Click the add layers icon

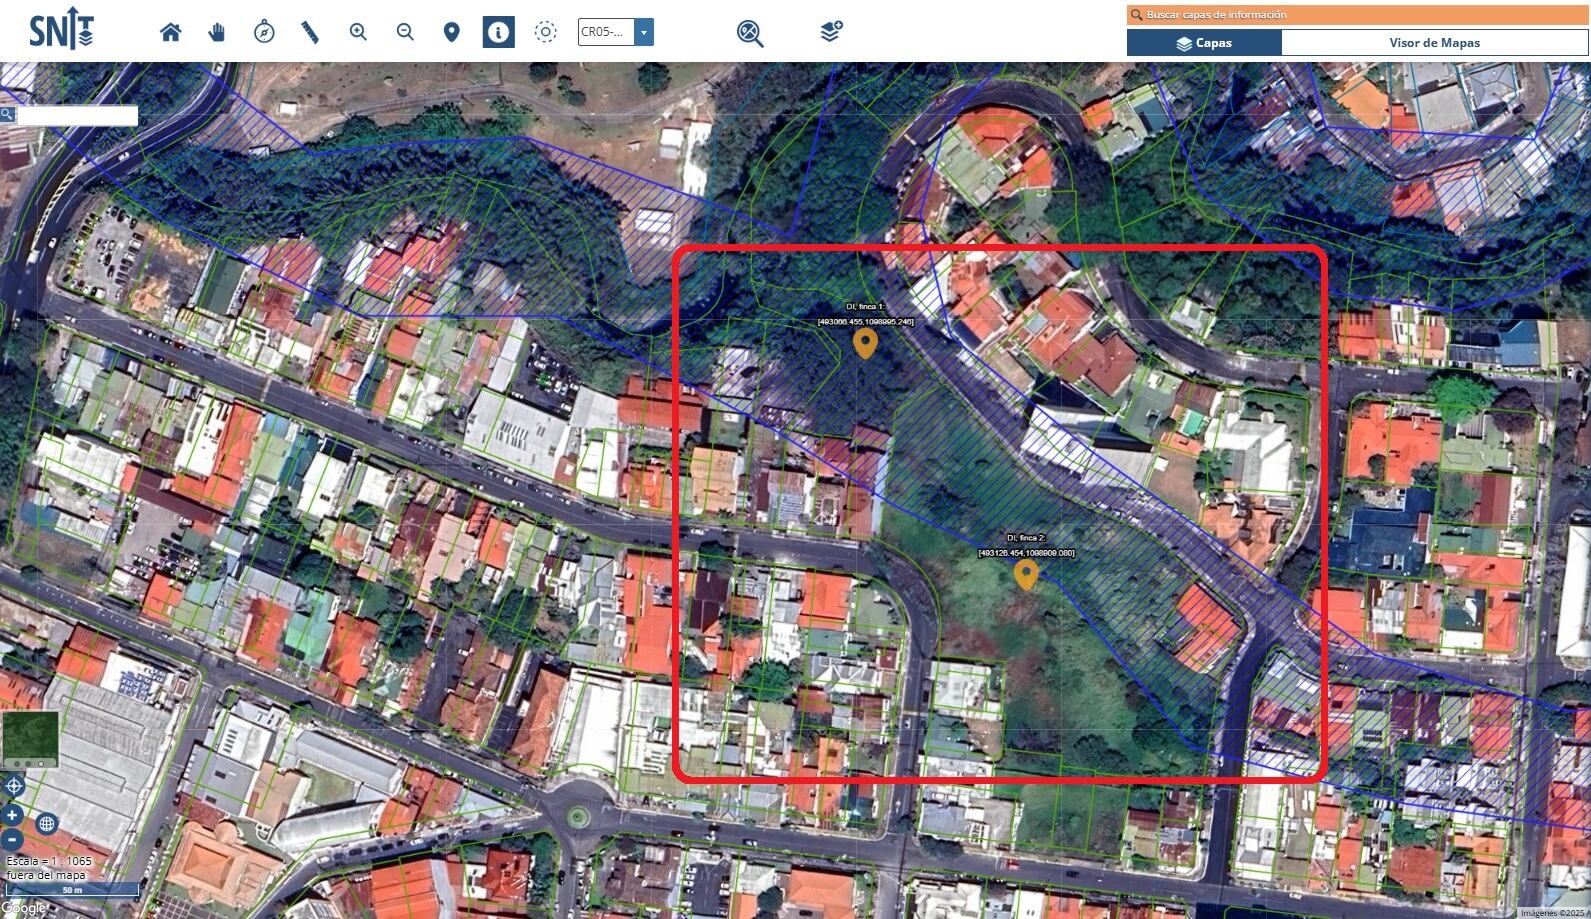coord(831,32)
